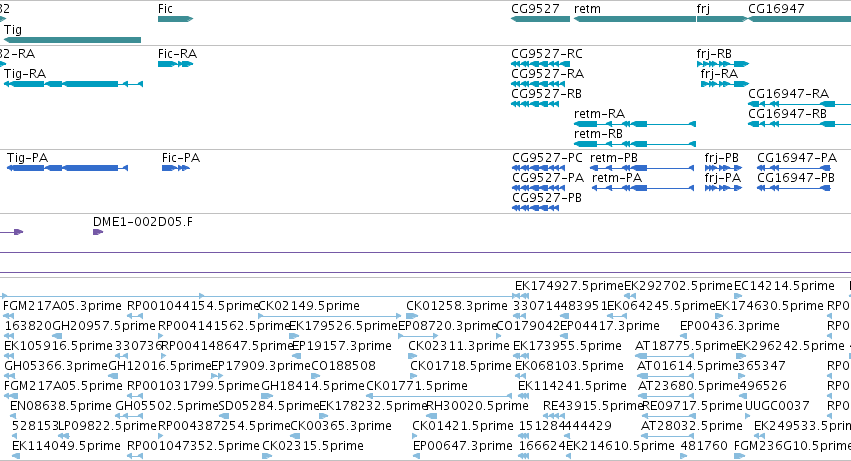Select the EP00647.3prime EST label
The width and height of the screenshot is (851, 461).
click(x=463, y=447)
